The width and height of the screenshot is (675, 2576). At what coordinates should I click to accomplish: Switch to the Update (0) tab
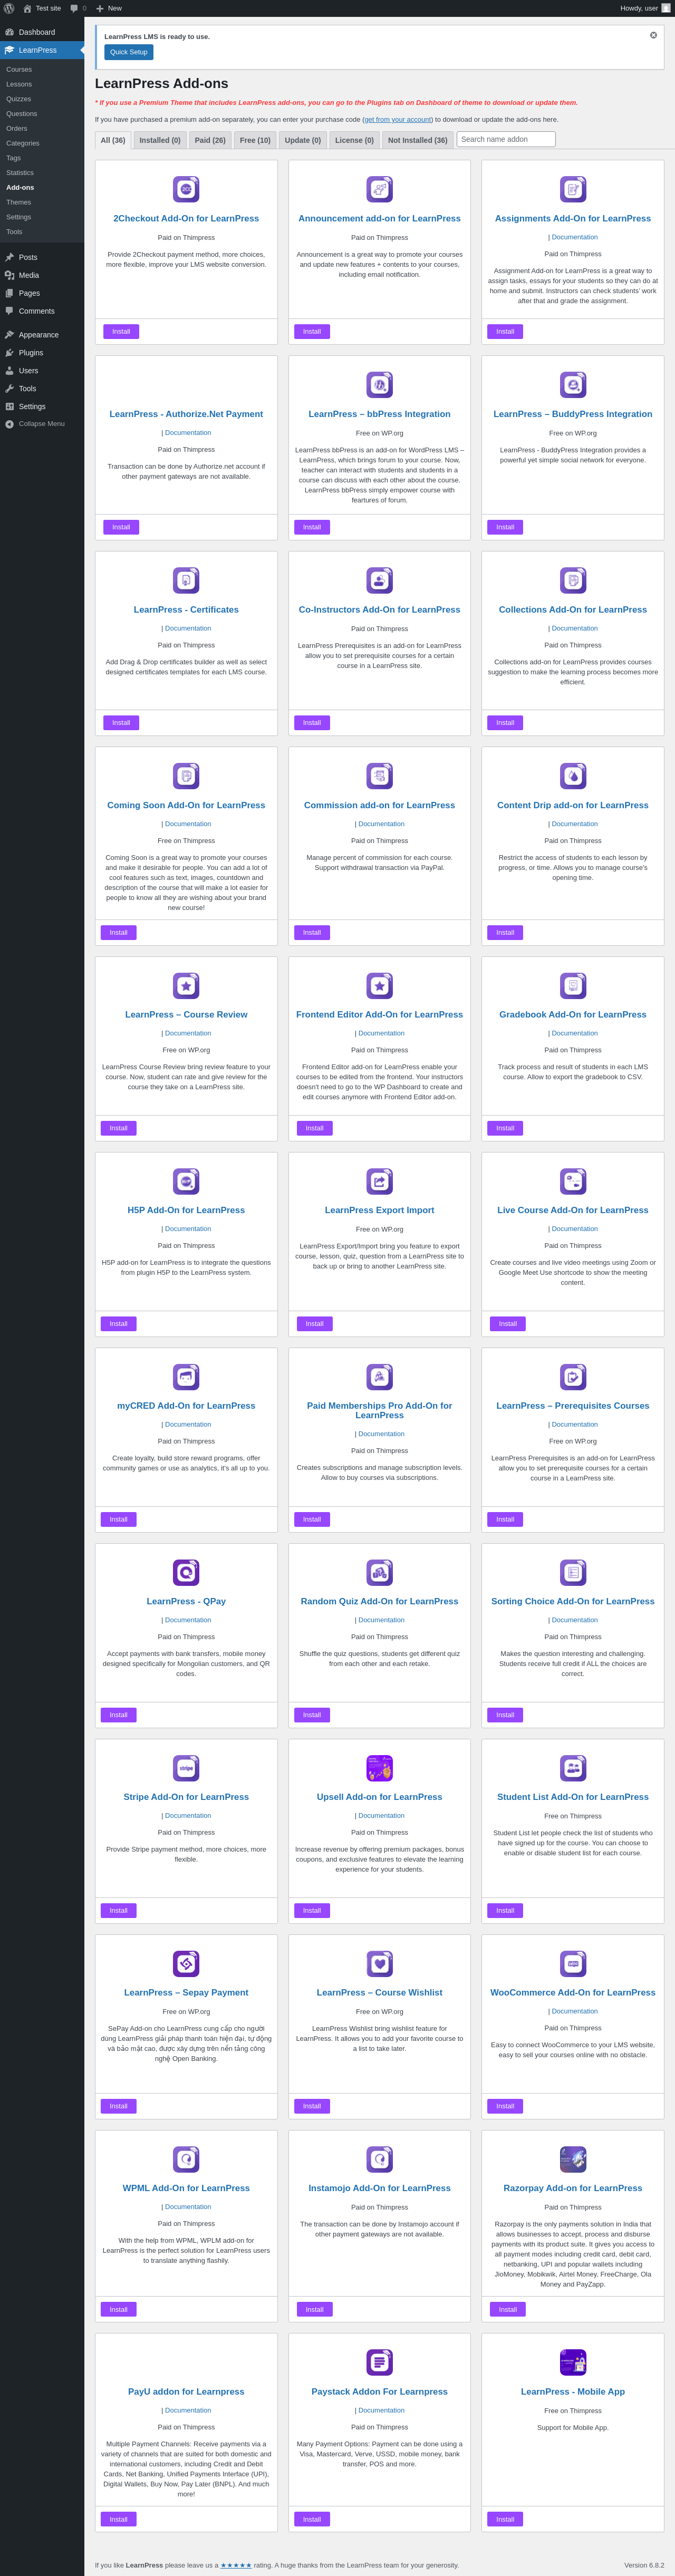click(x=303, y=140)
